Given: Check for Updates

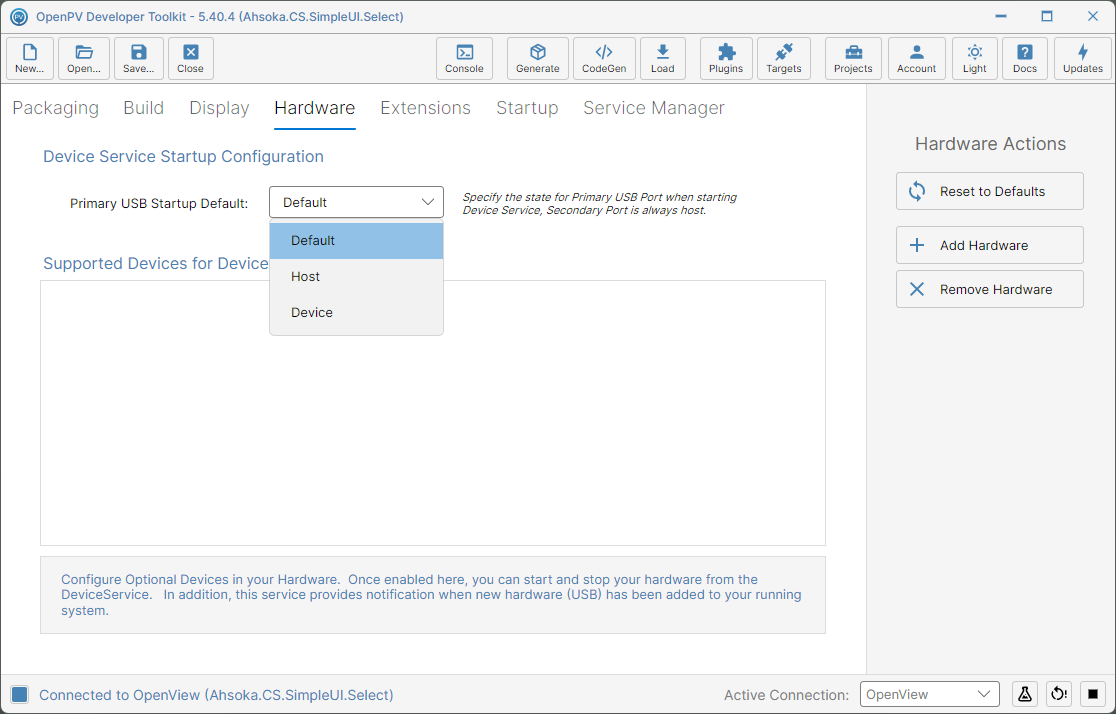Looking at the screenshot, I should (x=1083, y=58).
